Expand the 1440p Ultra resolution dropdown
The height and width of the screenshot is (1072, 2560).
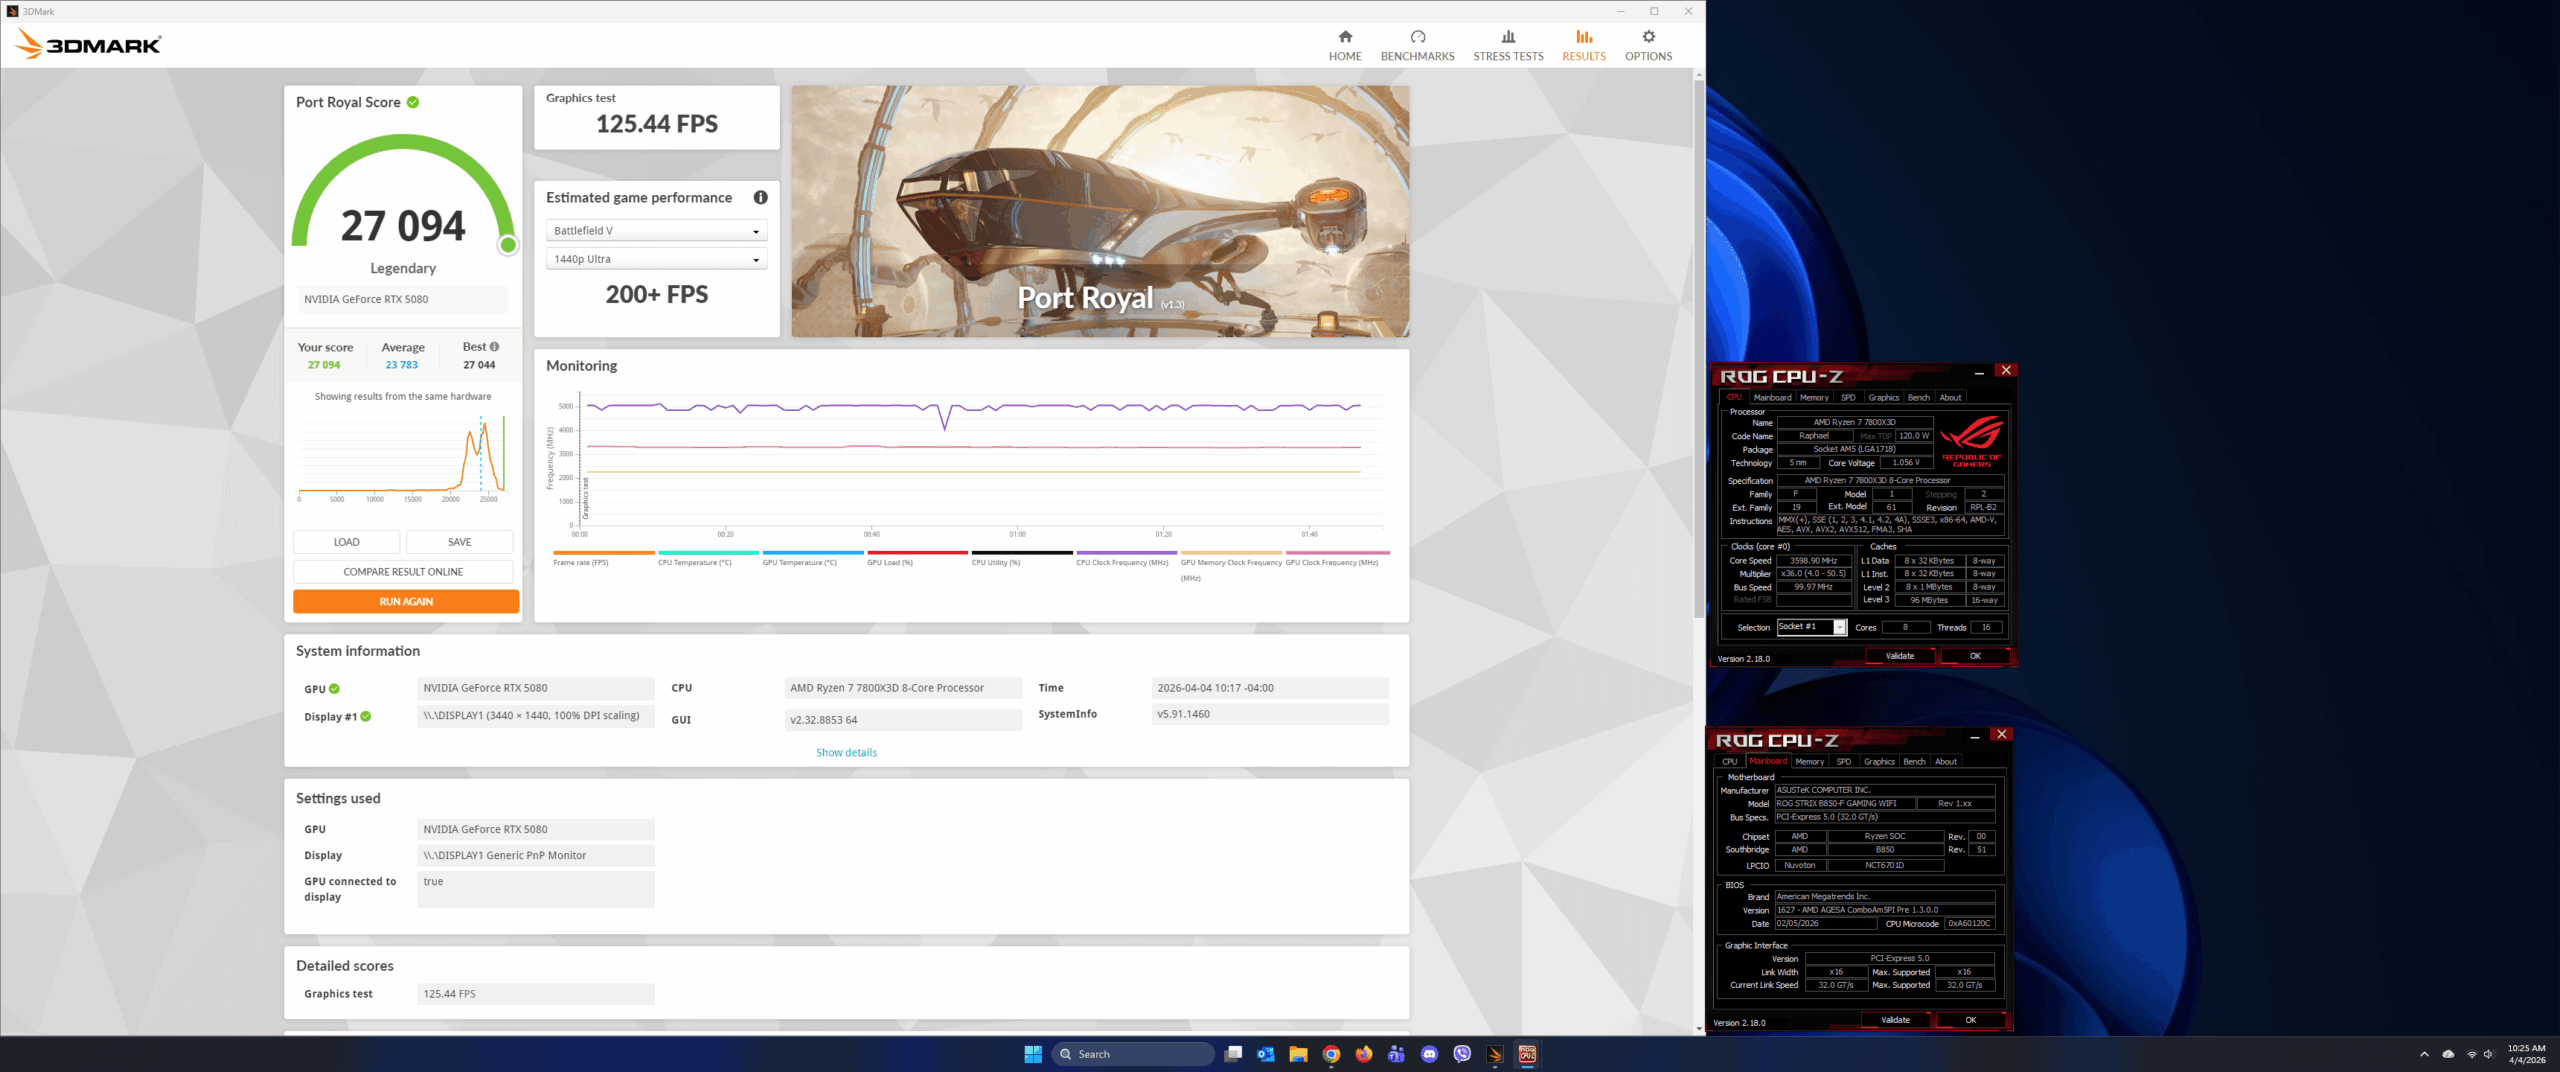coord(656,259)
